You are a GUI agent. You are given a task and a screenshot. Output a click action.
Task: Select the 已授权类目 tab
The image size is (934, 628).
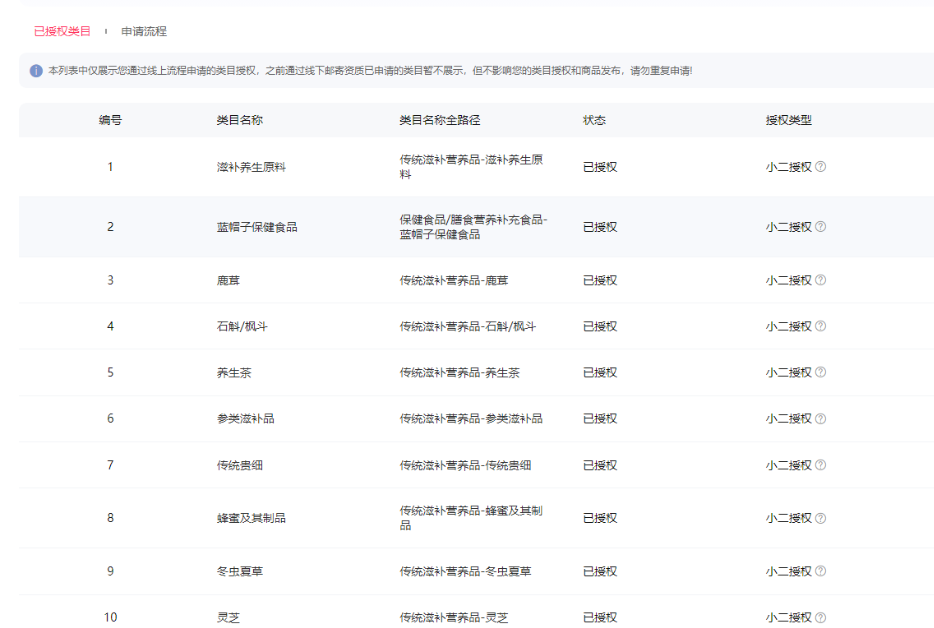point(62,31)
